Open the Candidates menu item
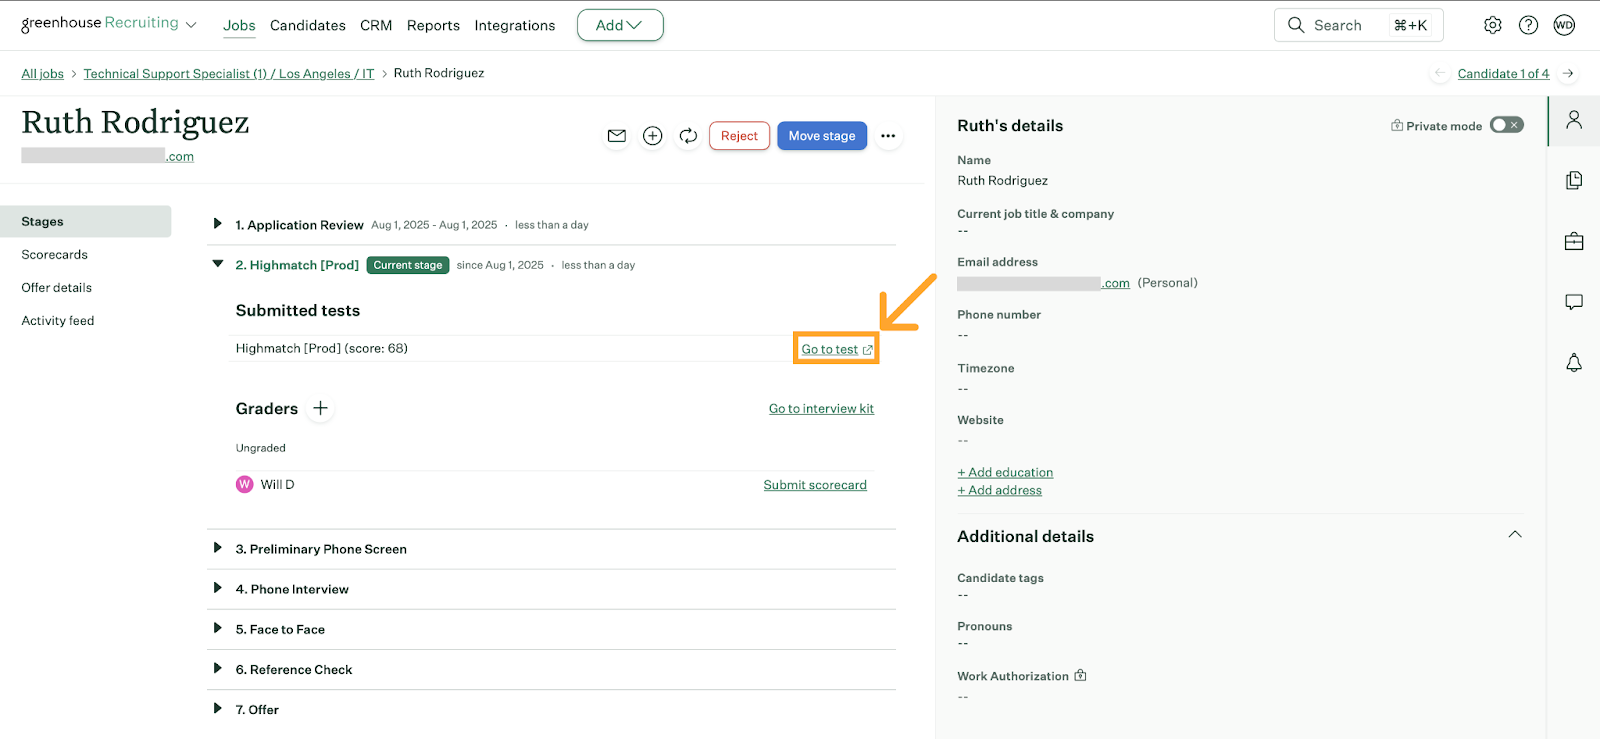1600x739 pixels. 307,25
